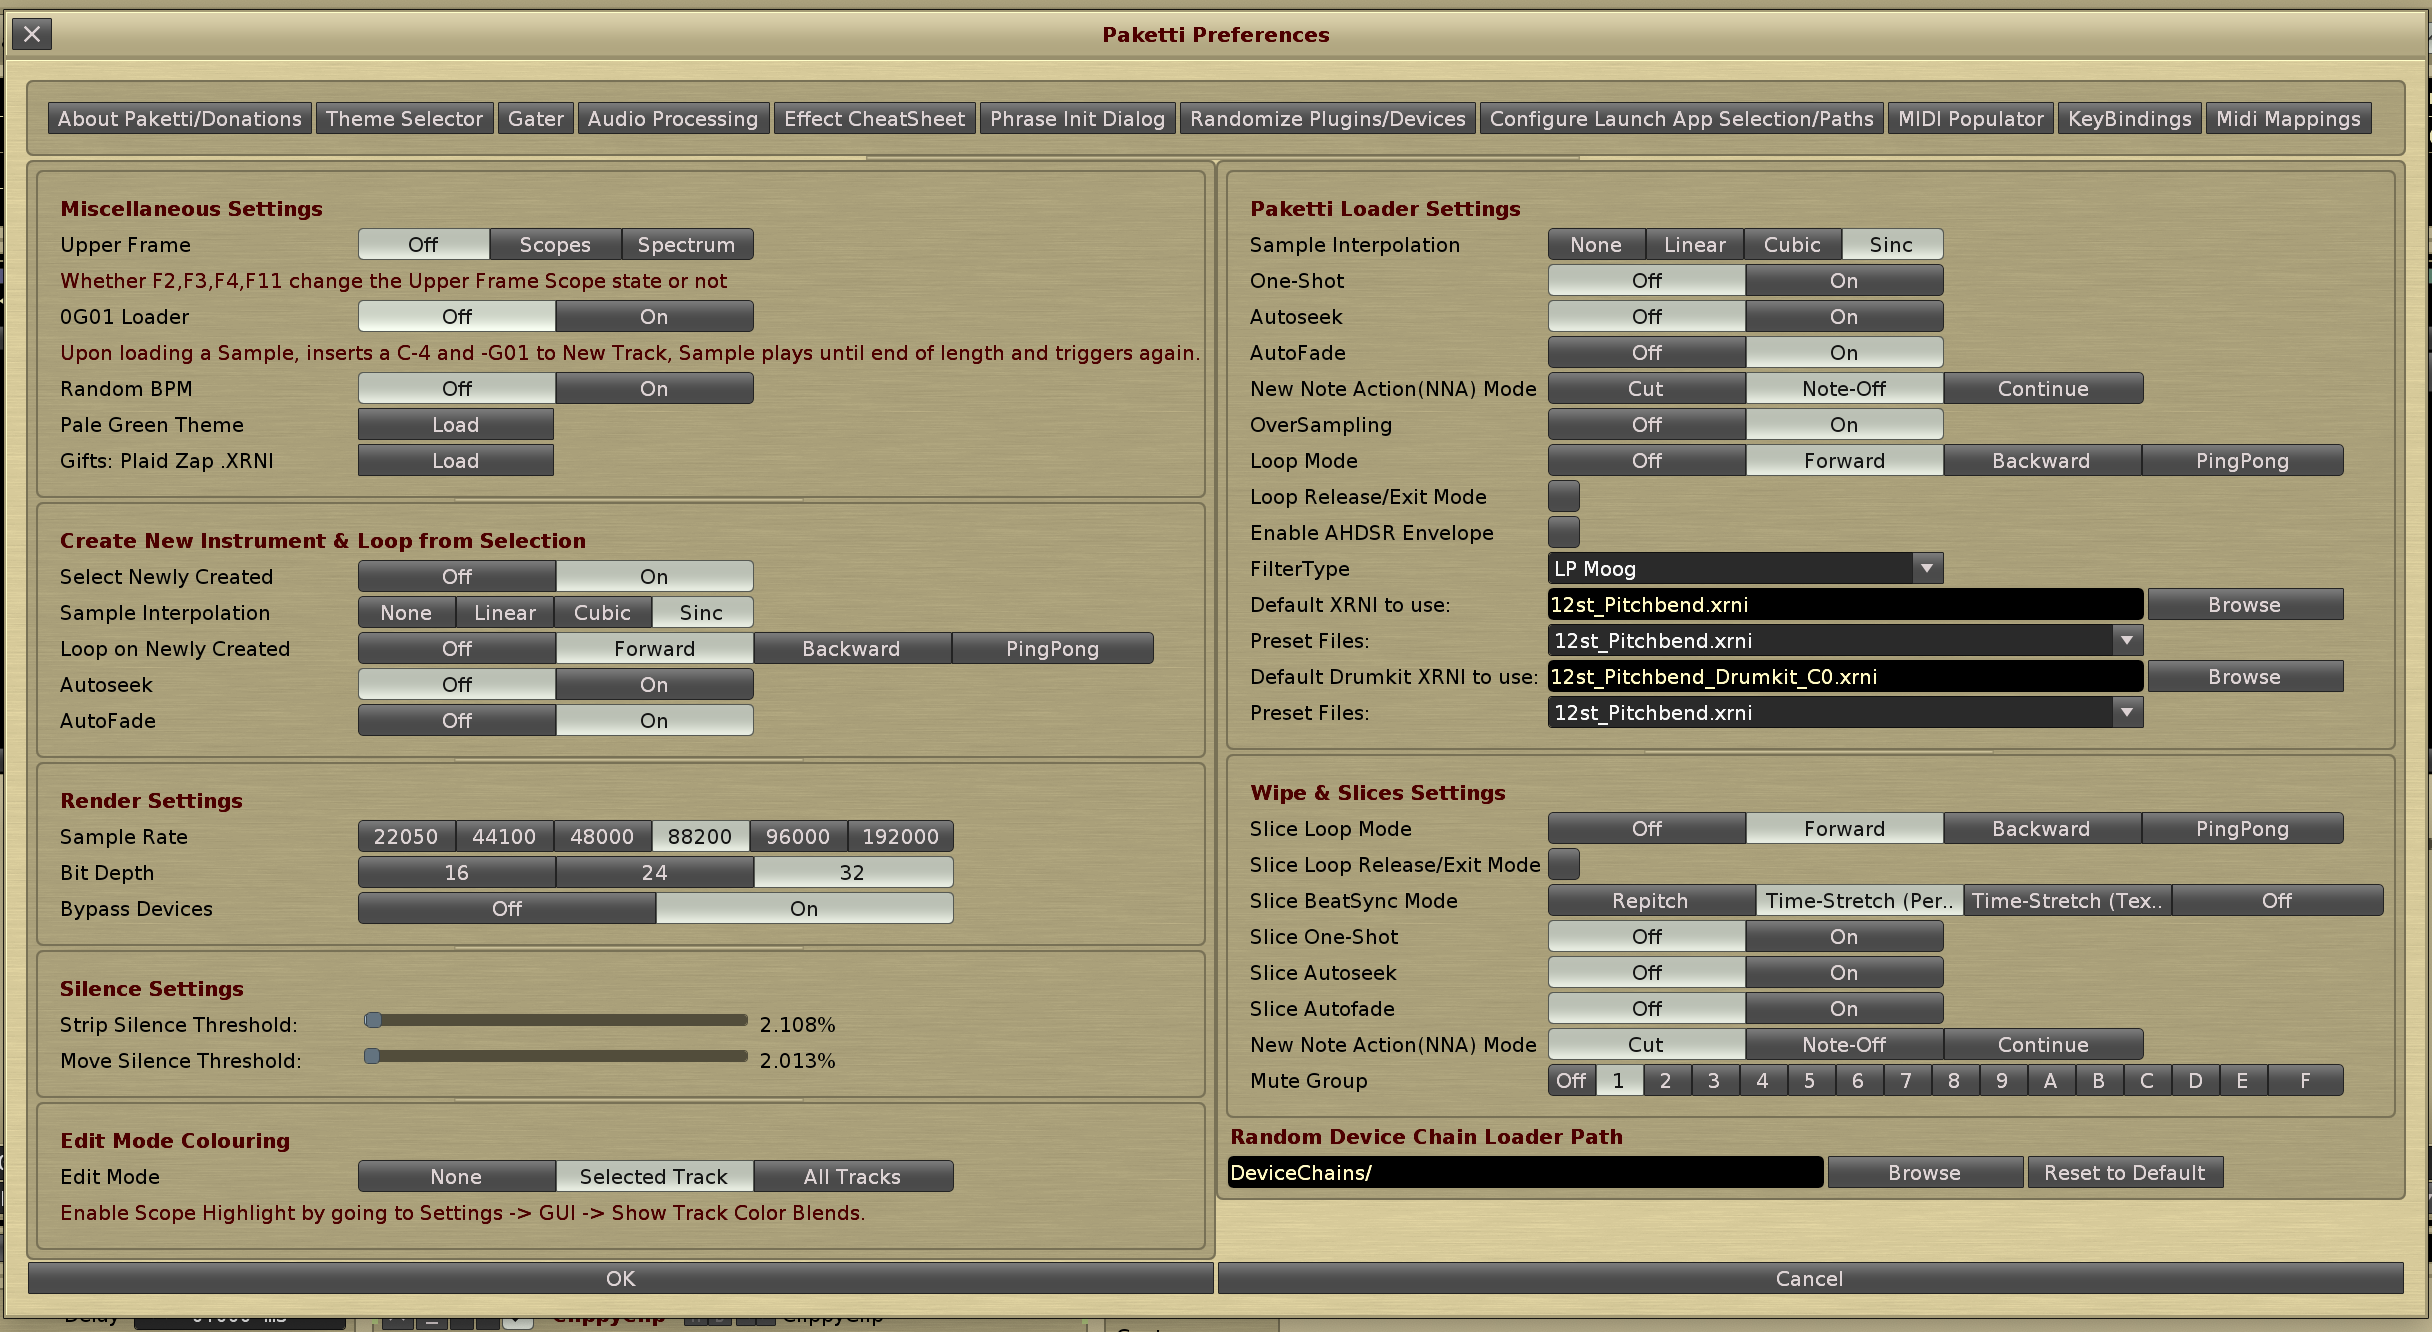Close the Paketti Preferences dialog via X
2432x1332 pixels.
32,35
